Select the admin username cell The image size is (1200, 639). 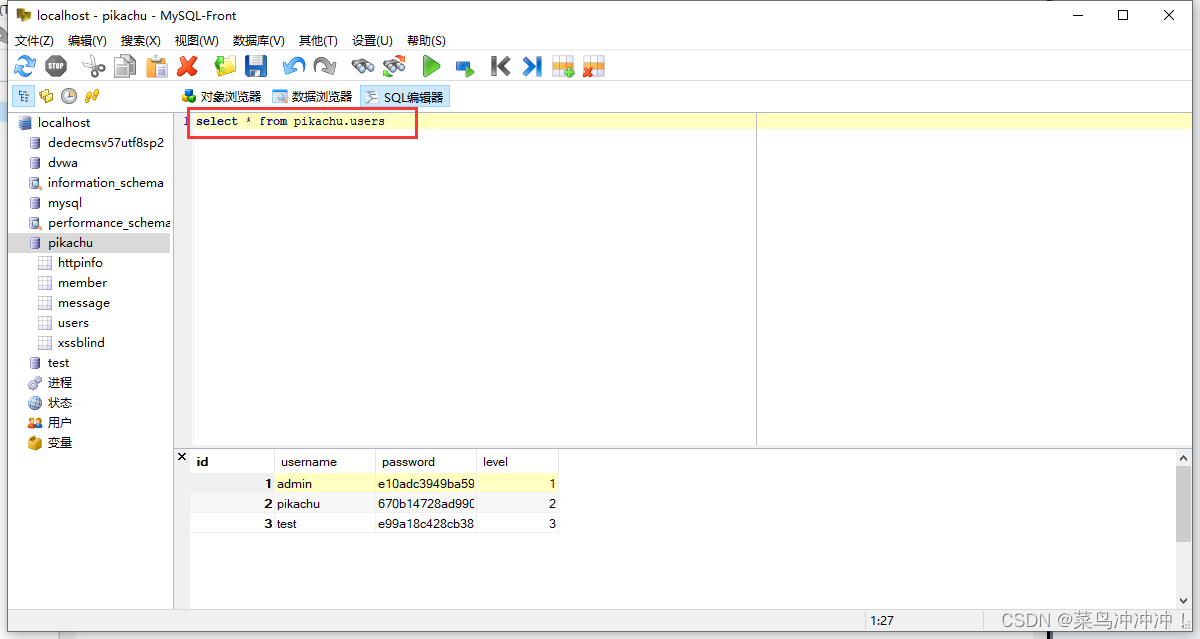coord(325,484)
